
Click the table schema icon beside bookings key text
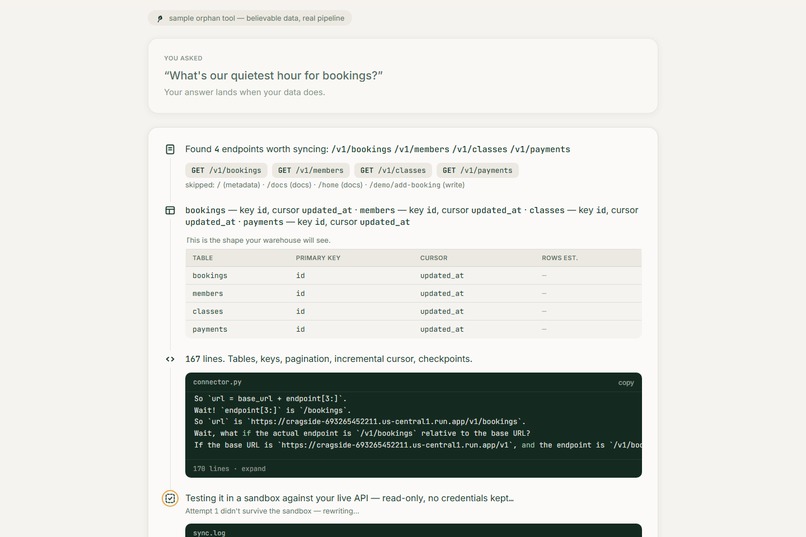click(x=170, y=210)
